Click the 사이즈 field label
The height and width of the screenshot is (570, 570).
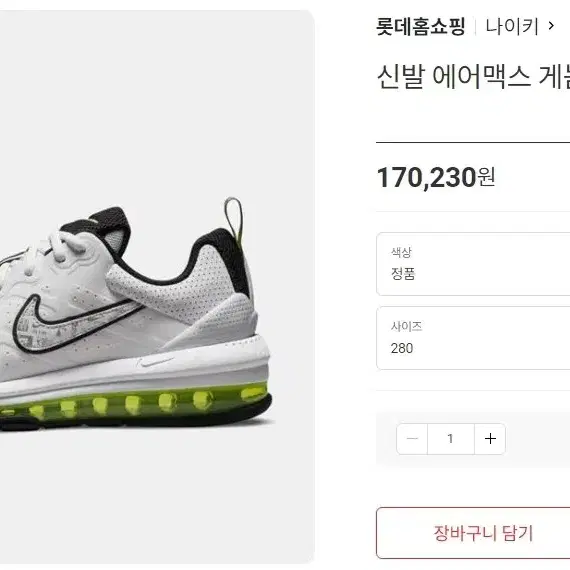(406, 326)
